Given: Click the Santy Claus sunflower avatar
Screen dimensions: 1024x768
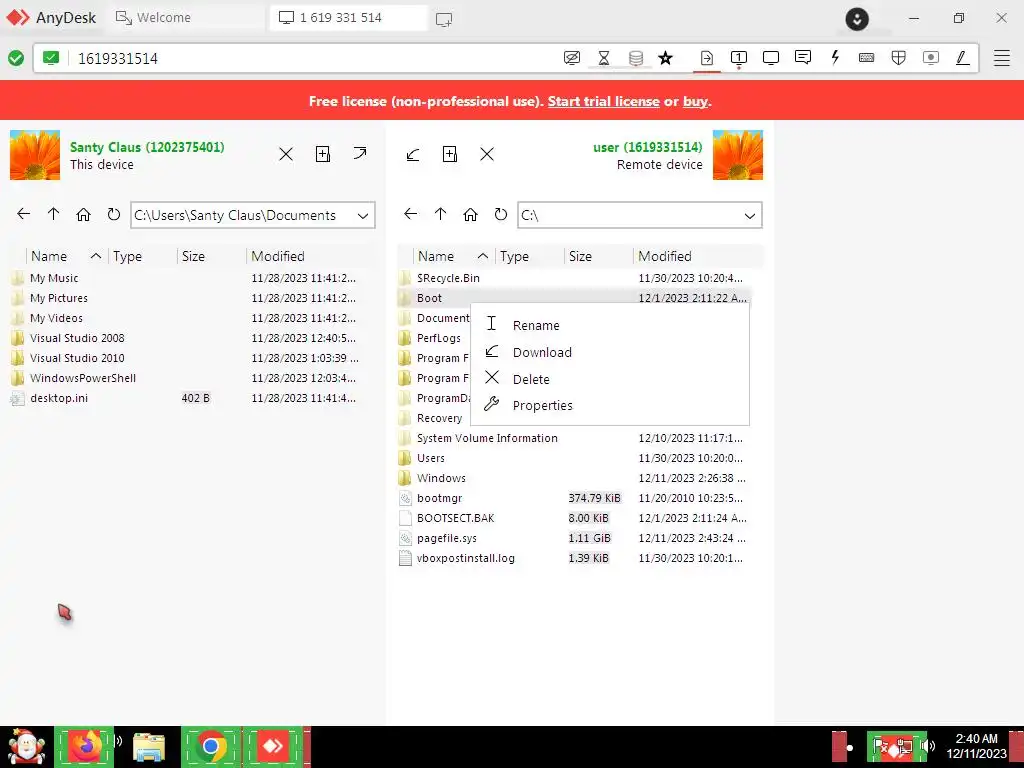Looking at the screenshot, I should (35, 155).
